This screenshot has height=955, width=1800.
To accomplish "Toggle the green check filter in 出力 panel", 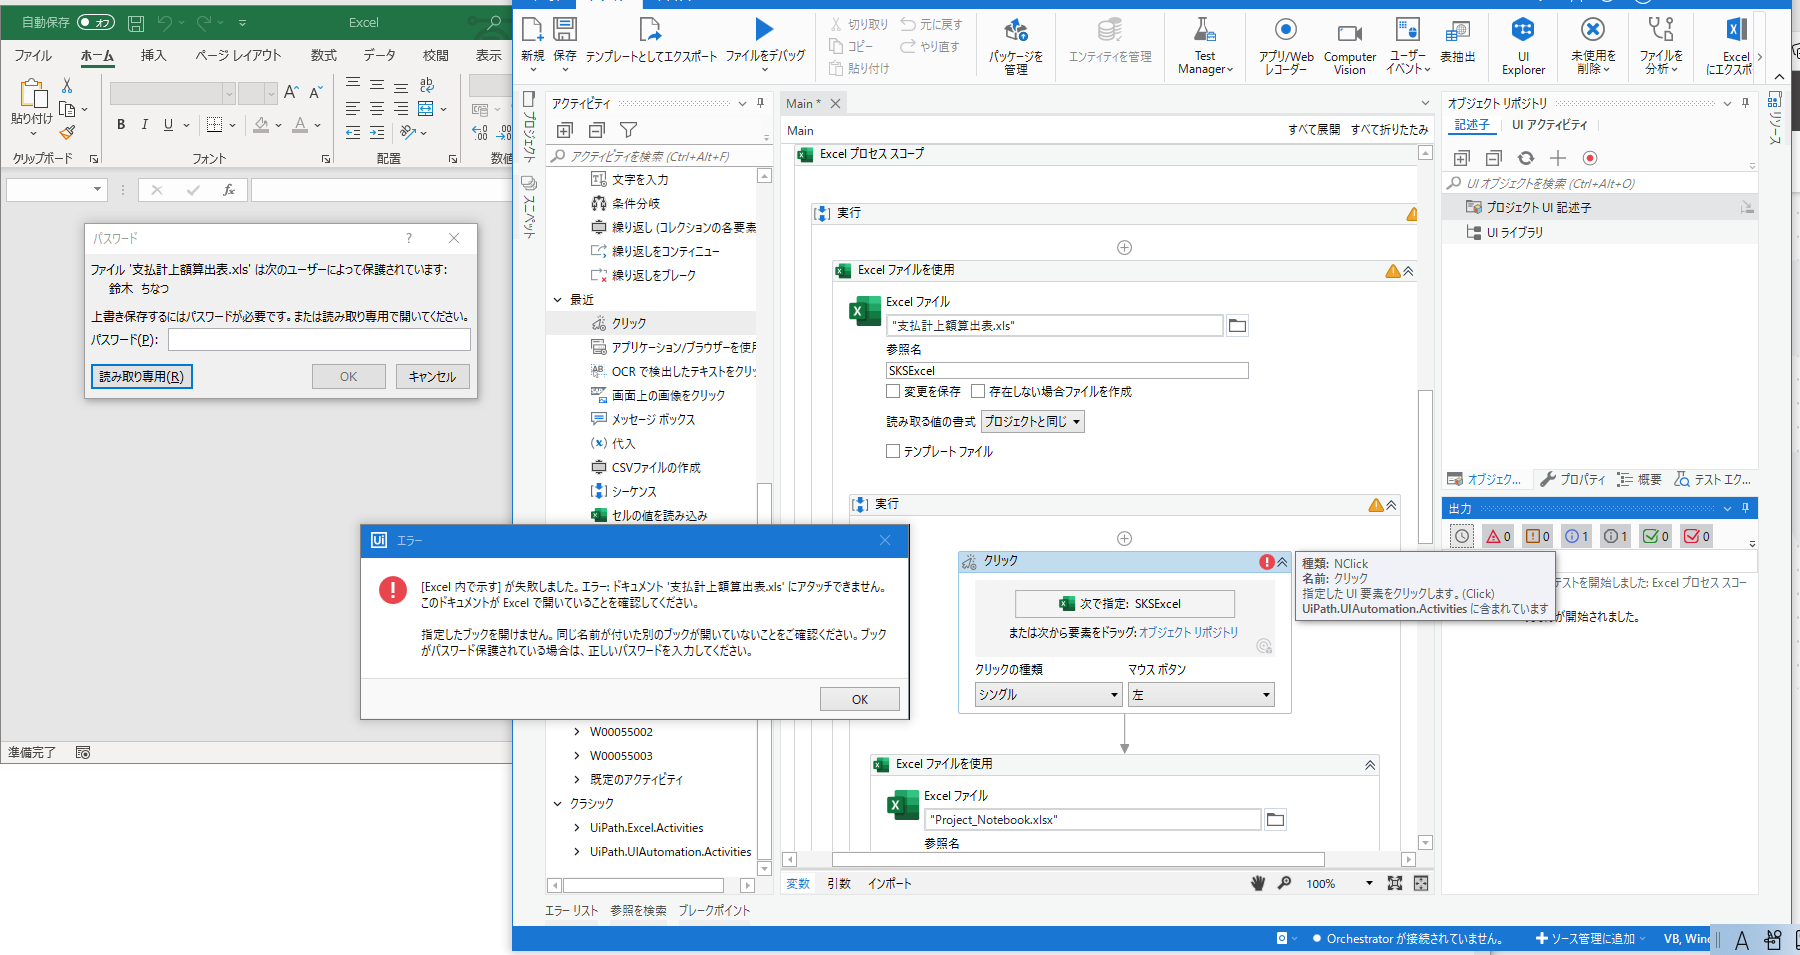I will click(x=1656, y=536).
